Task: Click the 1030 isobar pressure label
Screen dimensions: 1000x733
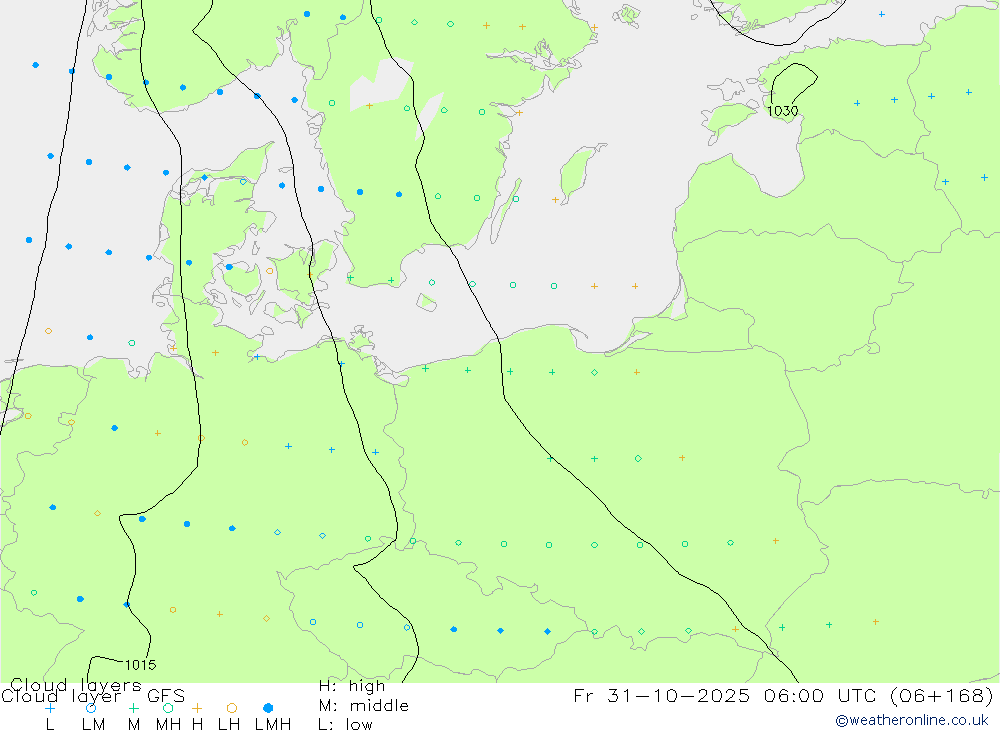Action: coord(783,111)
